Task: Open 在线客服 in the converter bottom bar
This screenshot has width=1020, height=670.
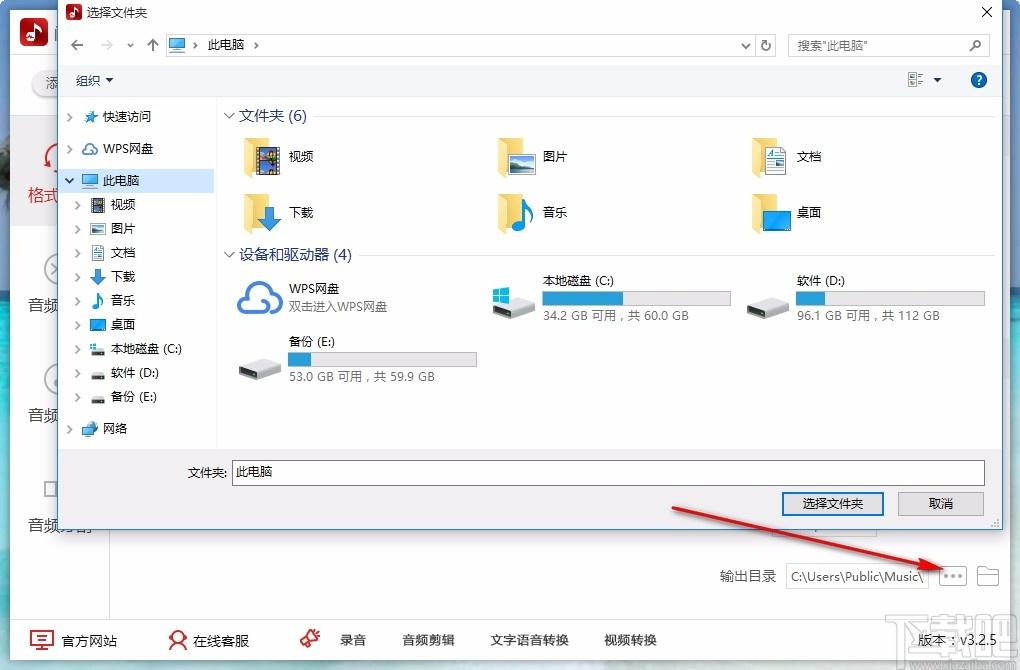Action: coord(208,641)
